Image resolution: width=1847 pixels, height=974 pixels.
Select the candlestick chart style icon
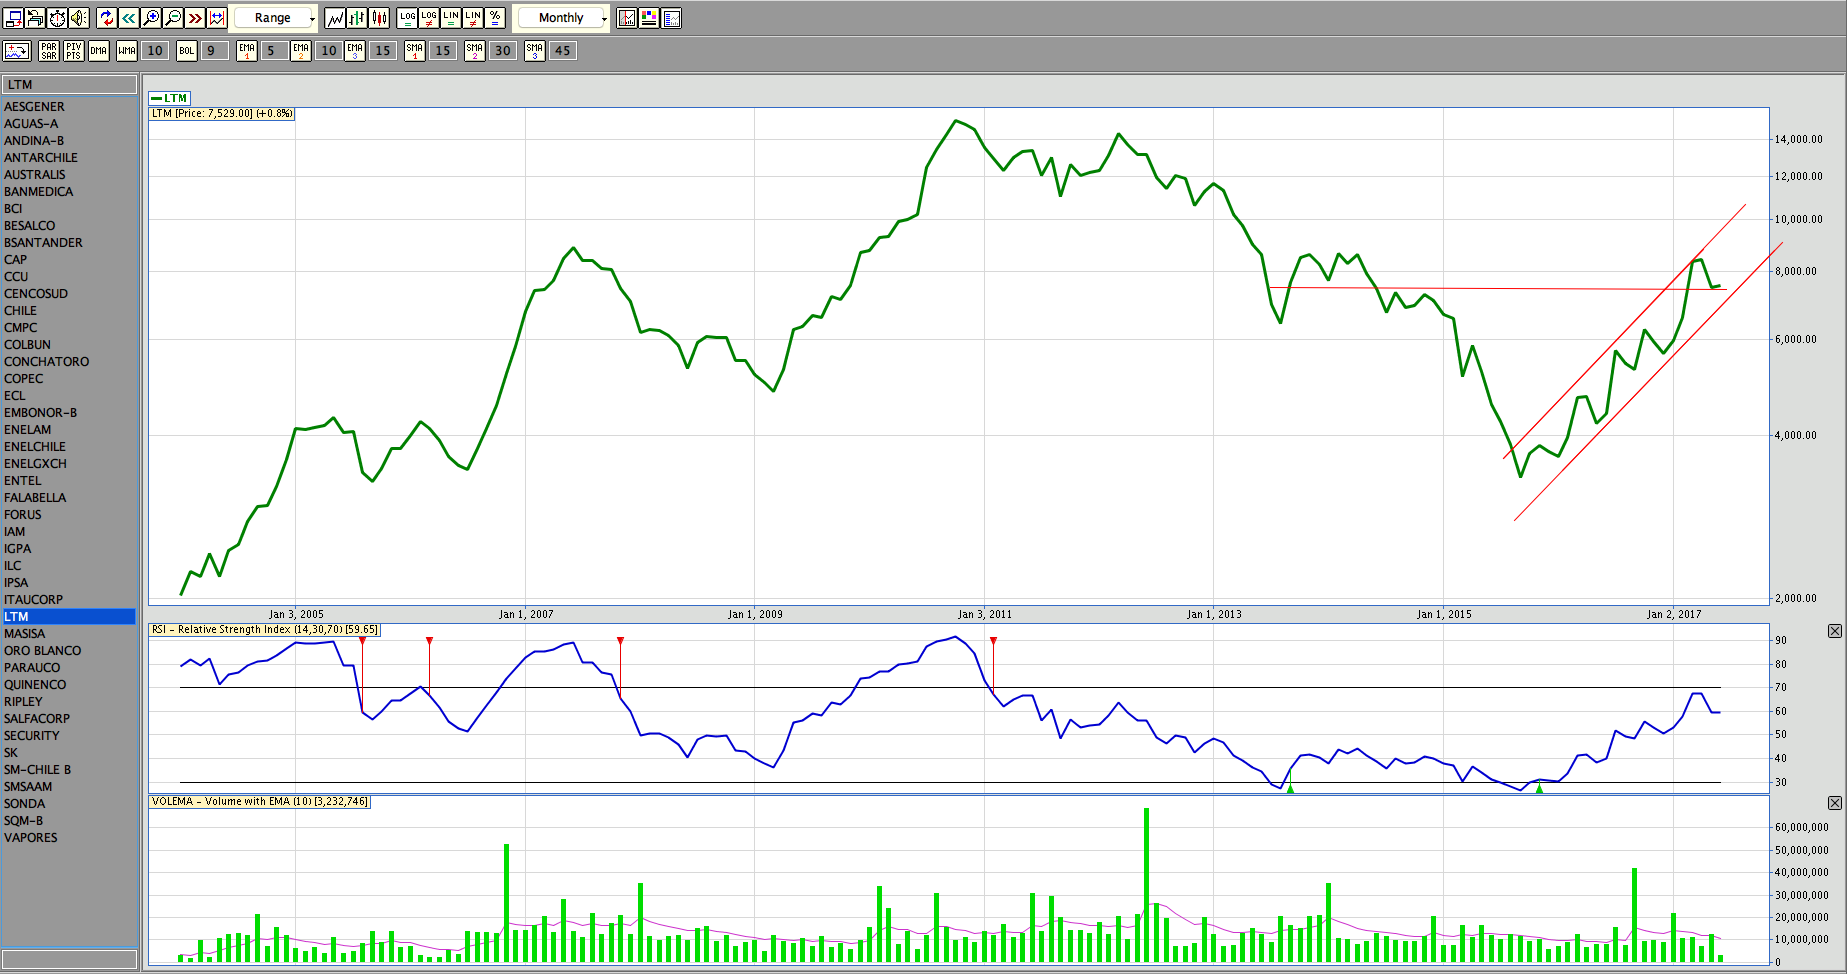coord(380,18)
